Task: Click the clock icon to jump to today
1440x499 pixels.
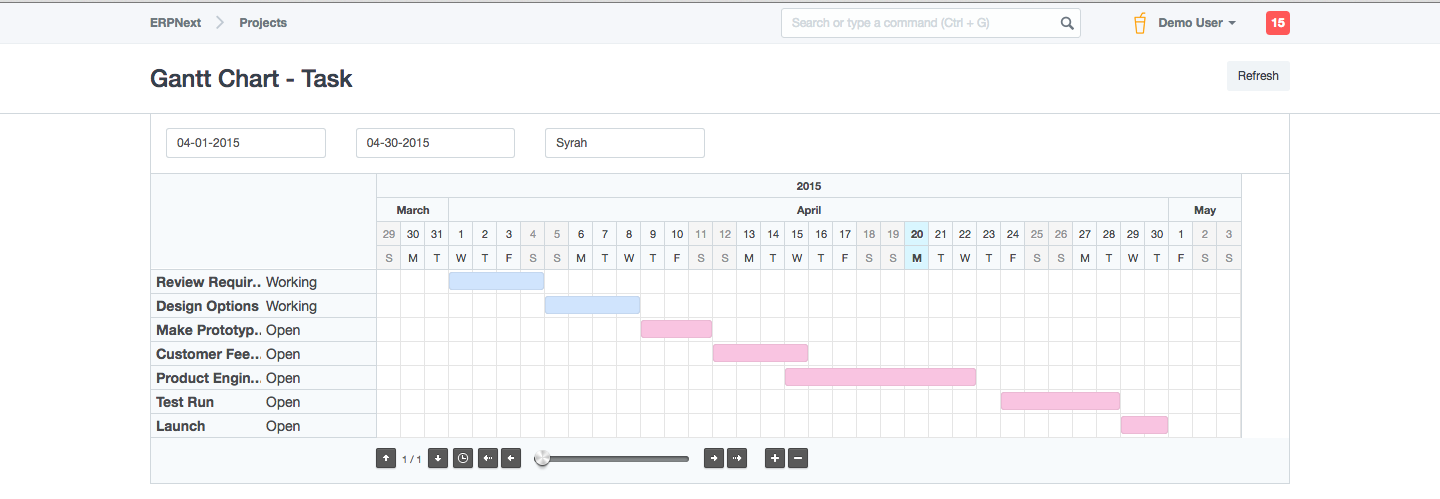Action: 463,458
